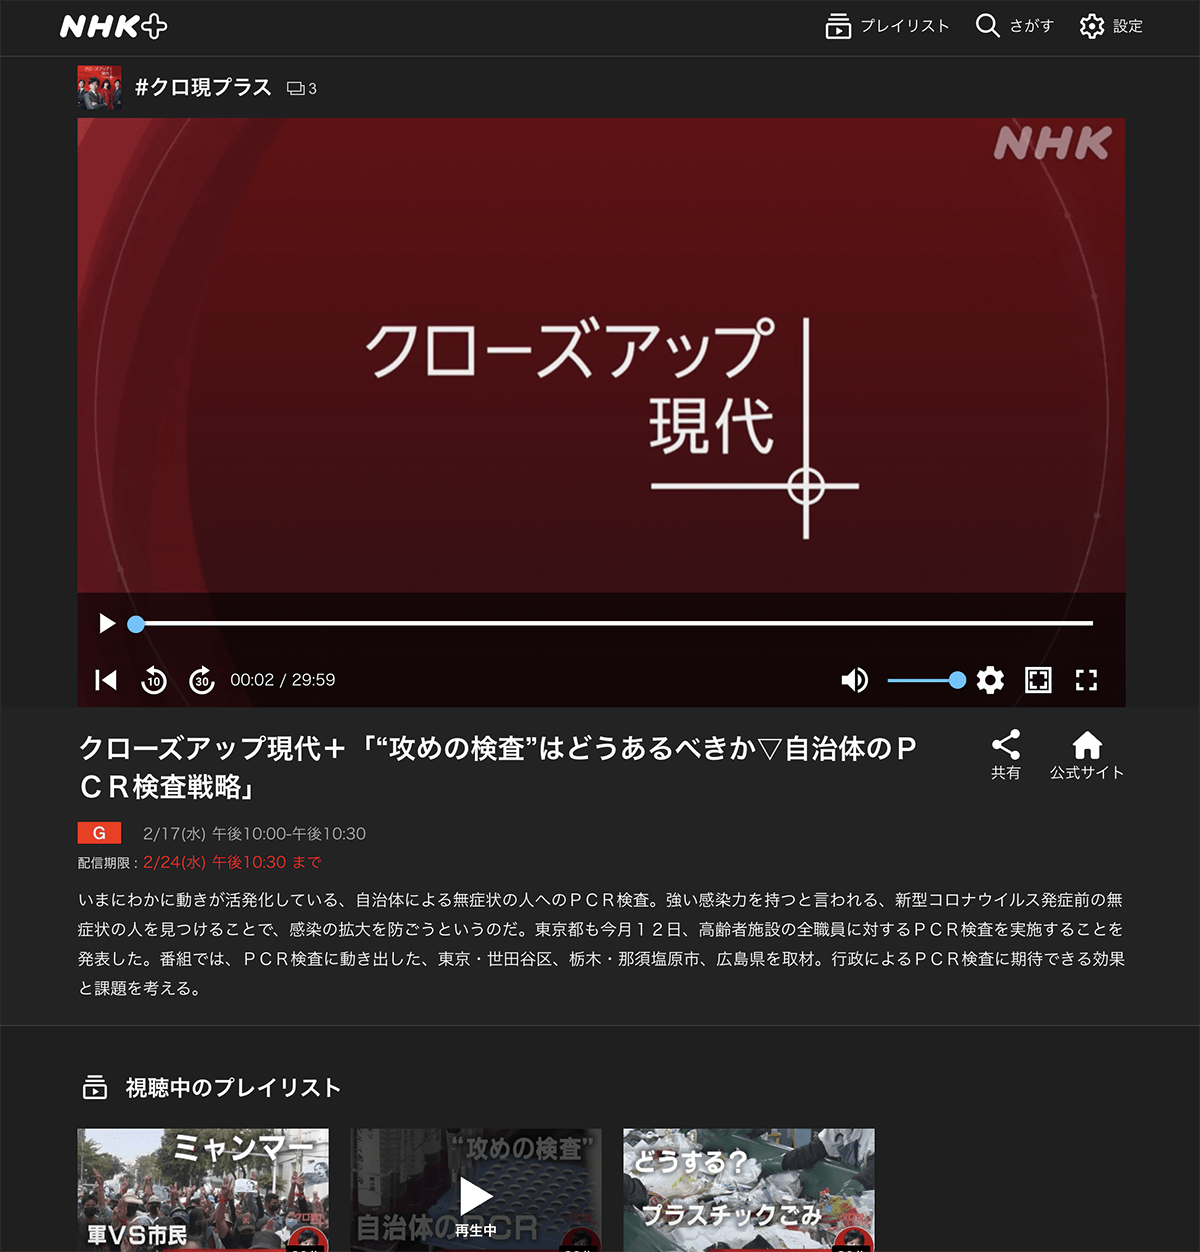
Task: Show the 3 episodes count icon
Action: coord(301,89)
